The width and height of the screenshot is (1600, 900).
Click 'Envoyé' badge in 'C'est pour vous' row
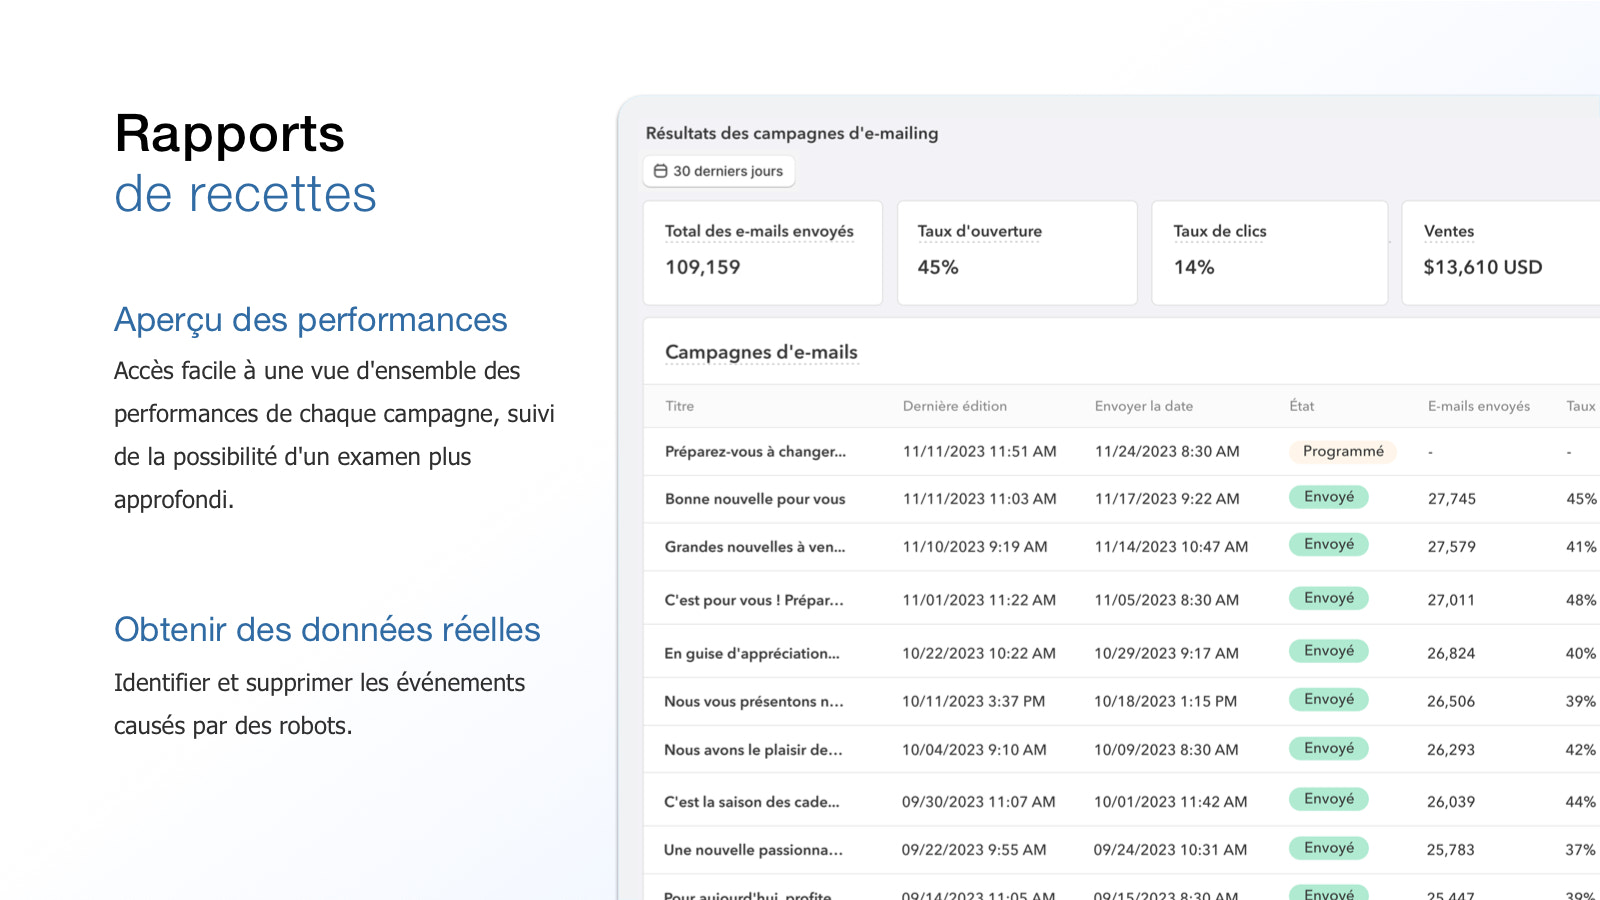1329,598
